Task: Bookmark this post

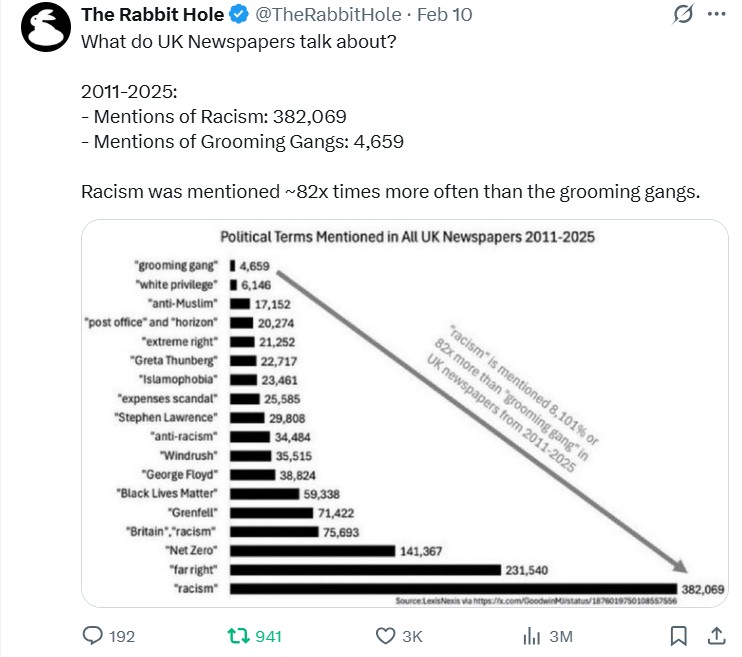Action: (679, 636)
